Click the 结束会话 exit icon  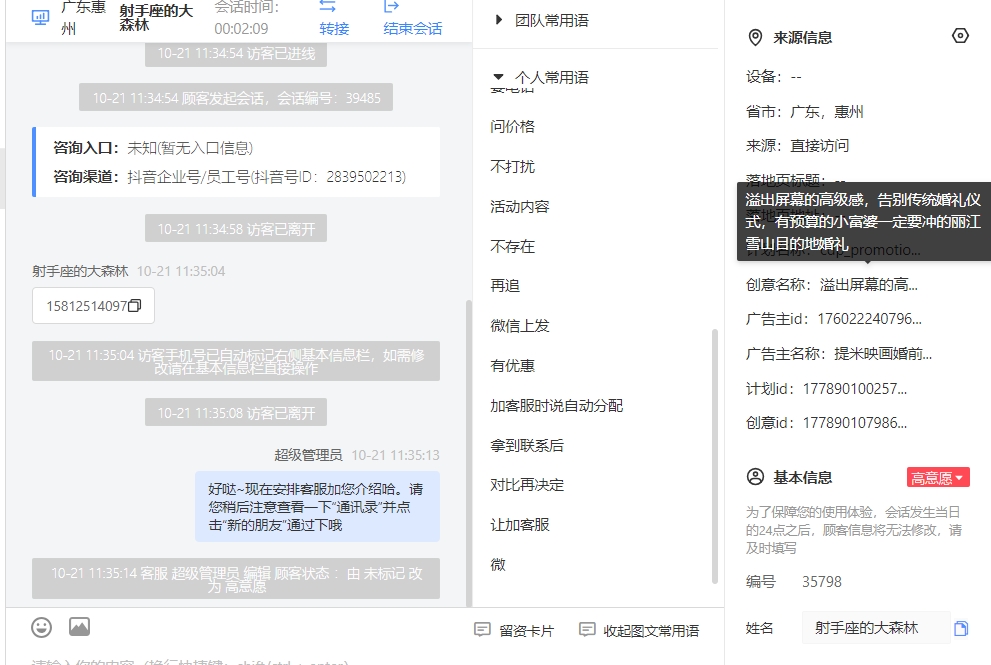[392, 6]
